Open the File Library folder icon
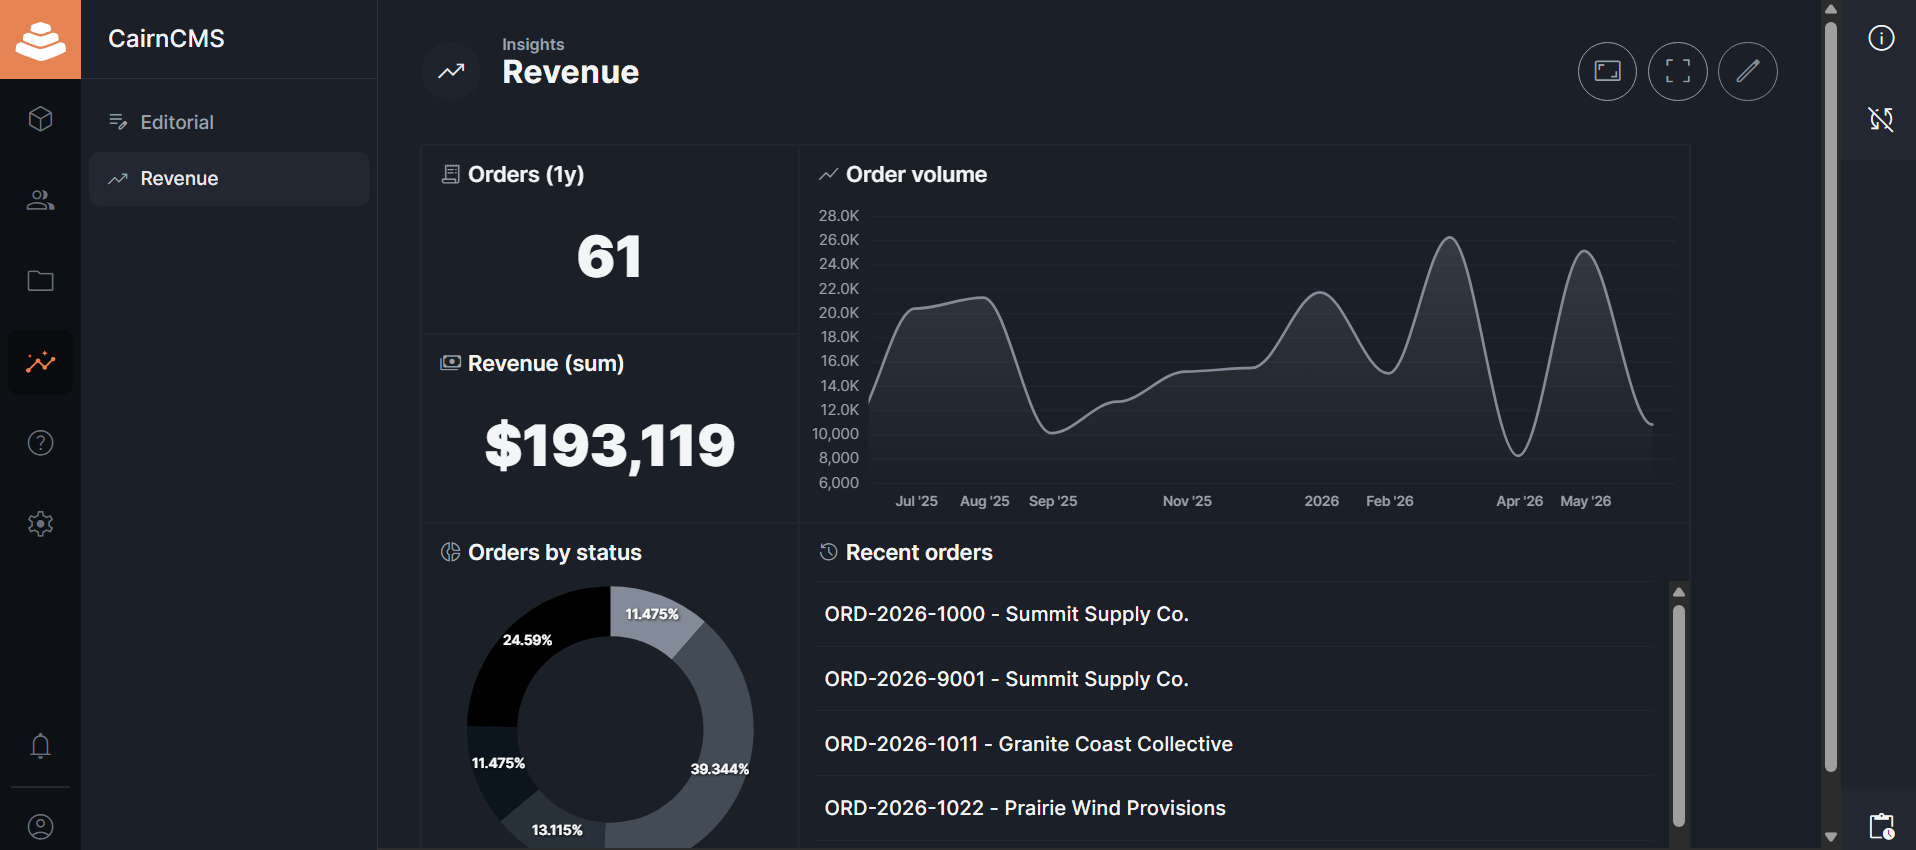The height and width of the screenshot is (850, 1916). [40, 281]
